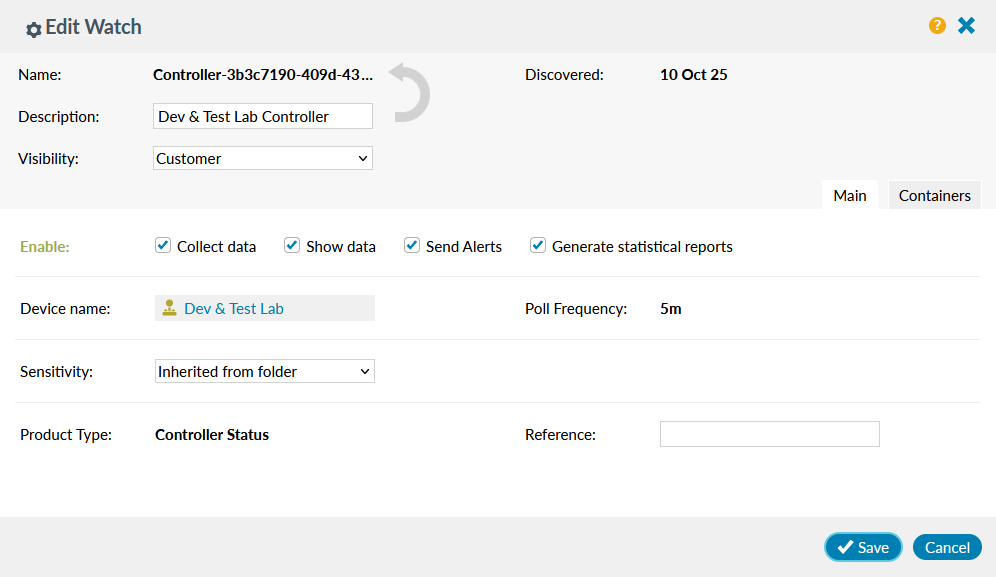The image size is (996, 577).
Task: Uncheck the Collect data checkbox
Action: (163, 245)
